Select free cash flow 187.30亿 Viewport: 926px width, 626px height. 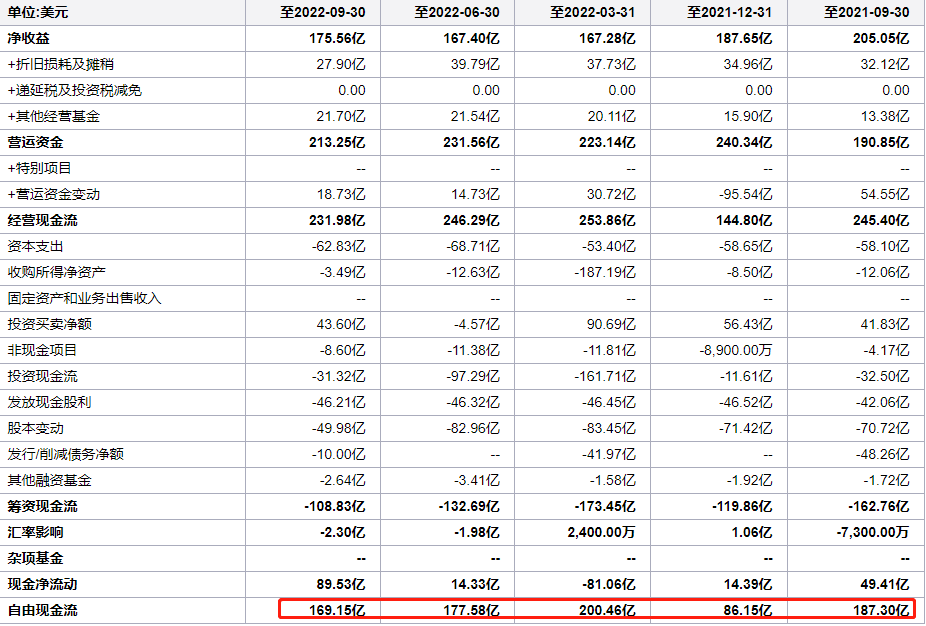click(x=881, y=610)
